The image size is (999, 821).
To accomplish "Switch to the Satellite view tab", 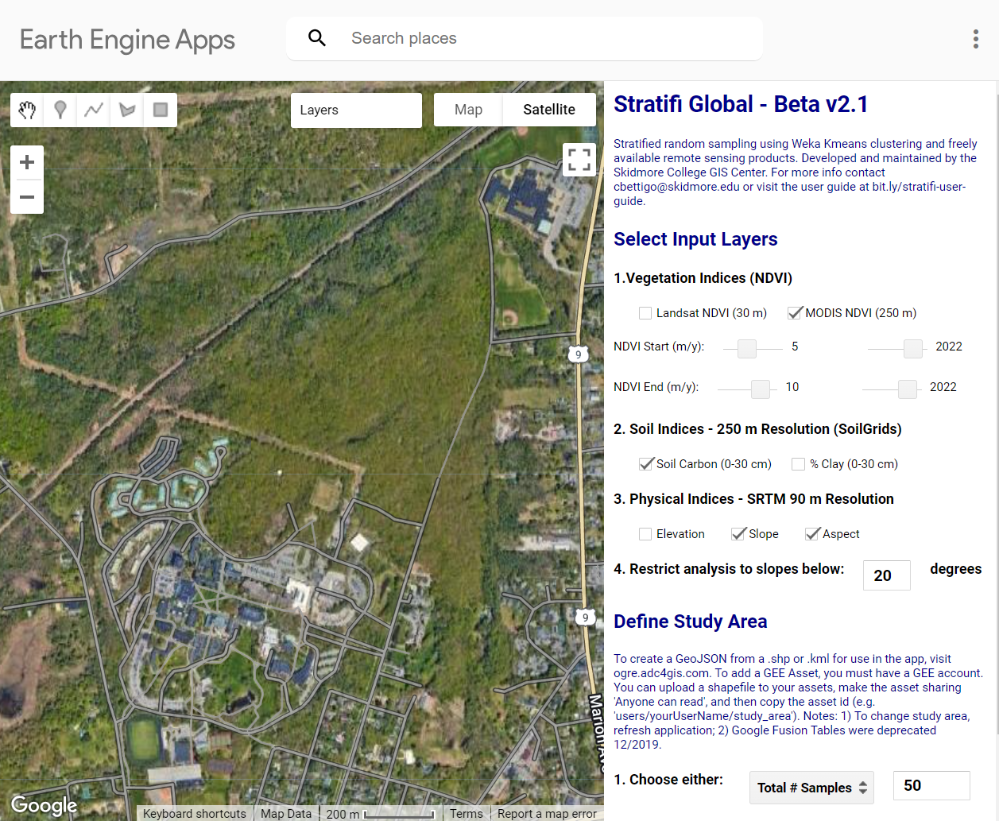I will point(549,110).
